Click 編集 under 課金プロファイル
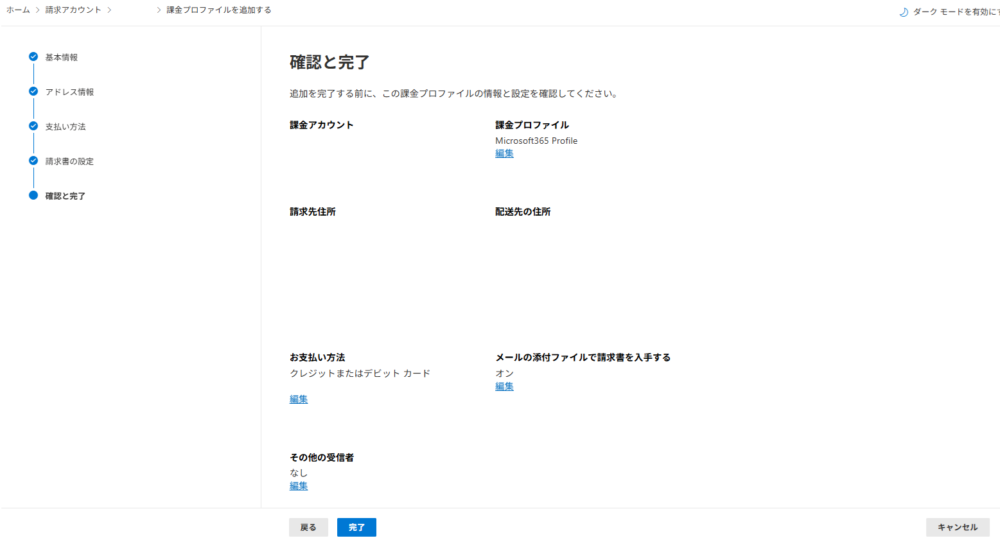 click(504, 154)
